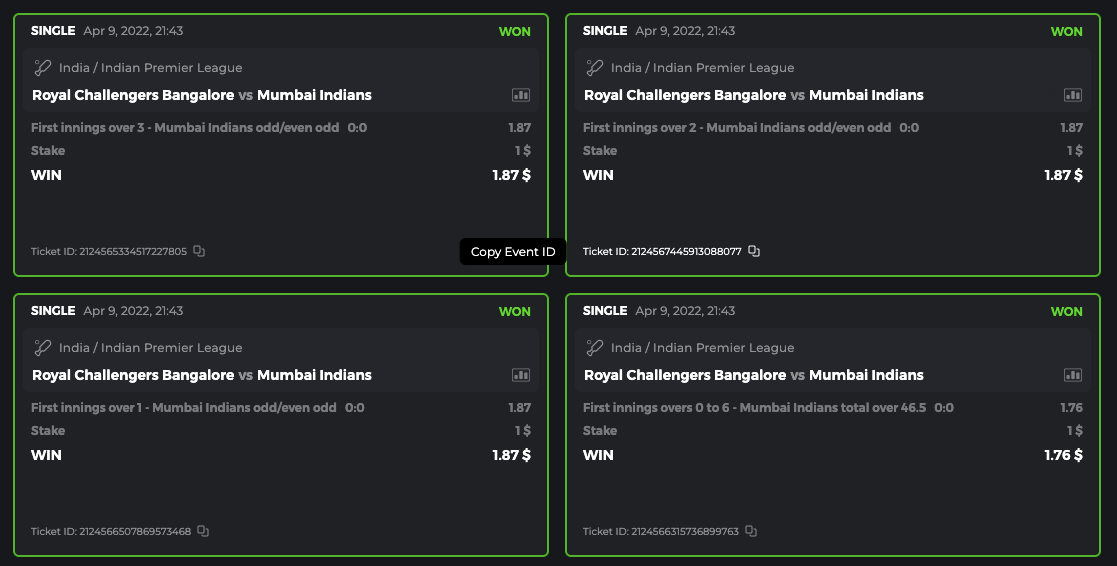
Task: Copy ticket ID ending in 9763
Action: (751, 531)
